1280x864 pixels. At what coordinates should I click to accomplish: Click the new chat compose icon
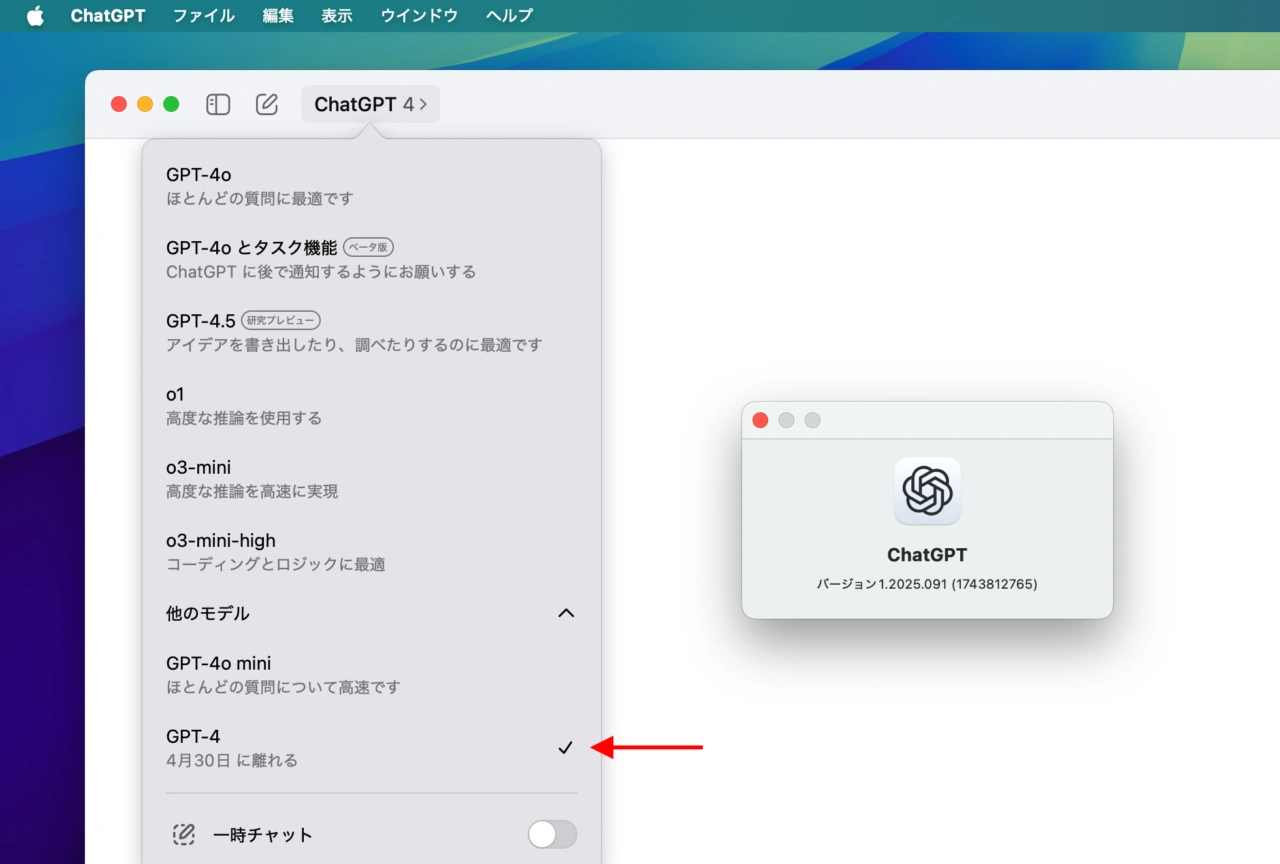tap(267, 104)
